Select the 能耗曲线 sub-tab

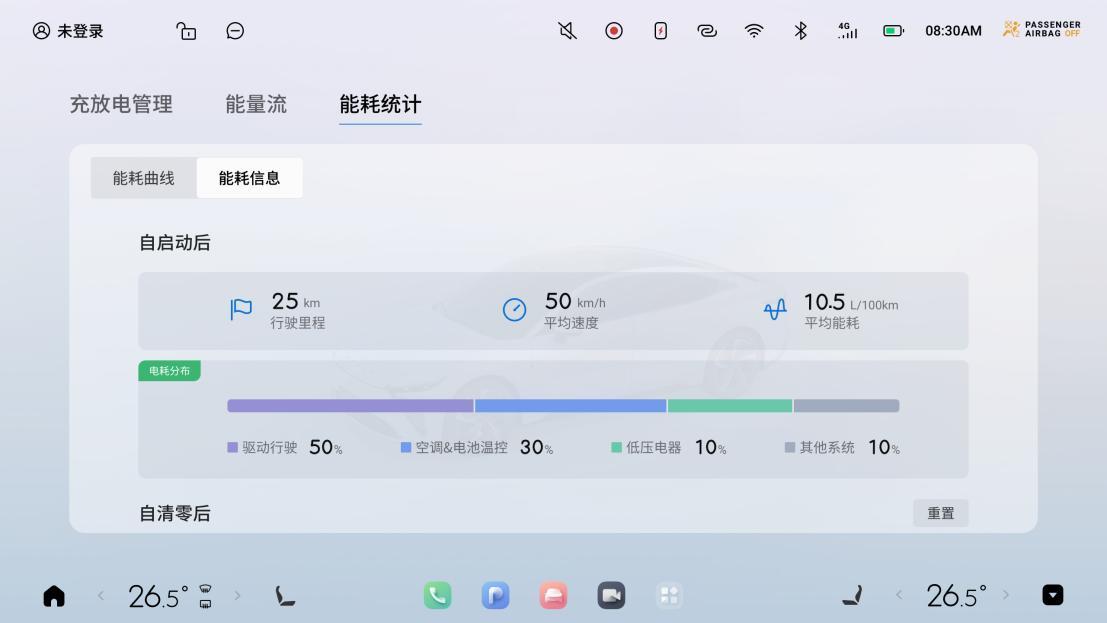(x=144, y=178)
